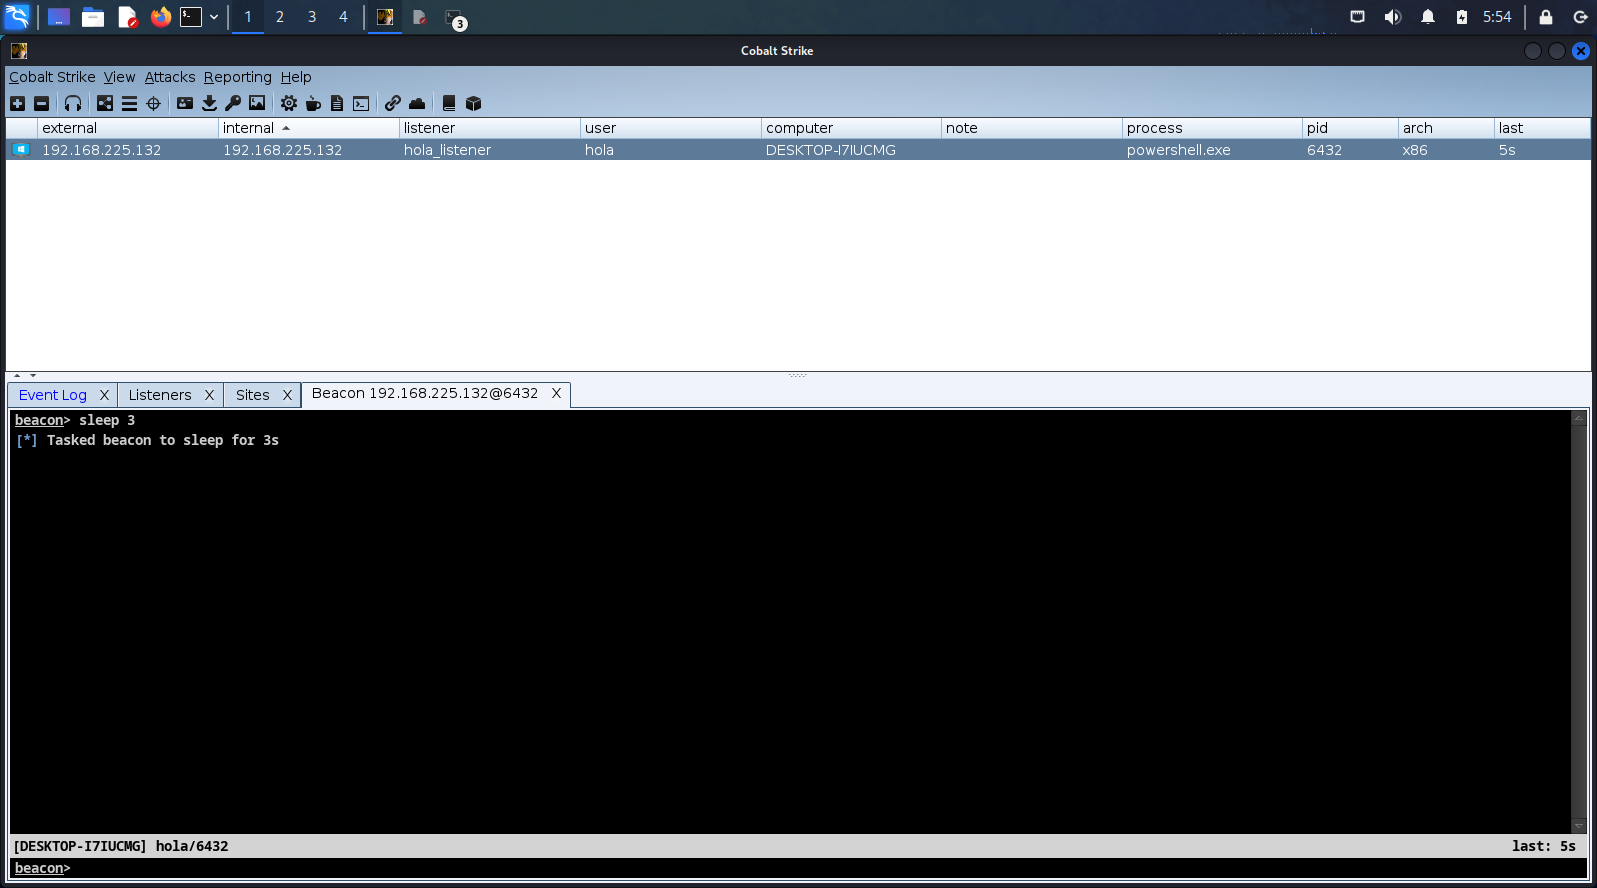Switch to session table view icon

click(129, 103)
